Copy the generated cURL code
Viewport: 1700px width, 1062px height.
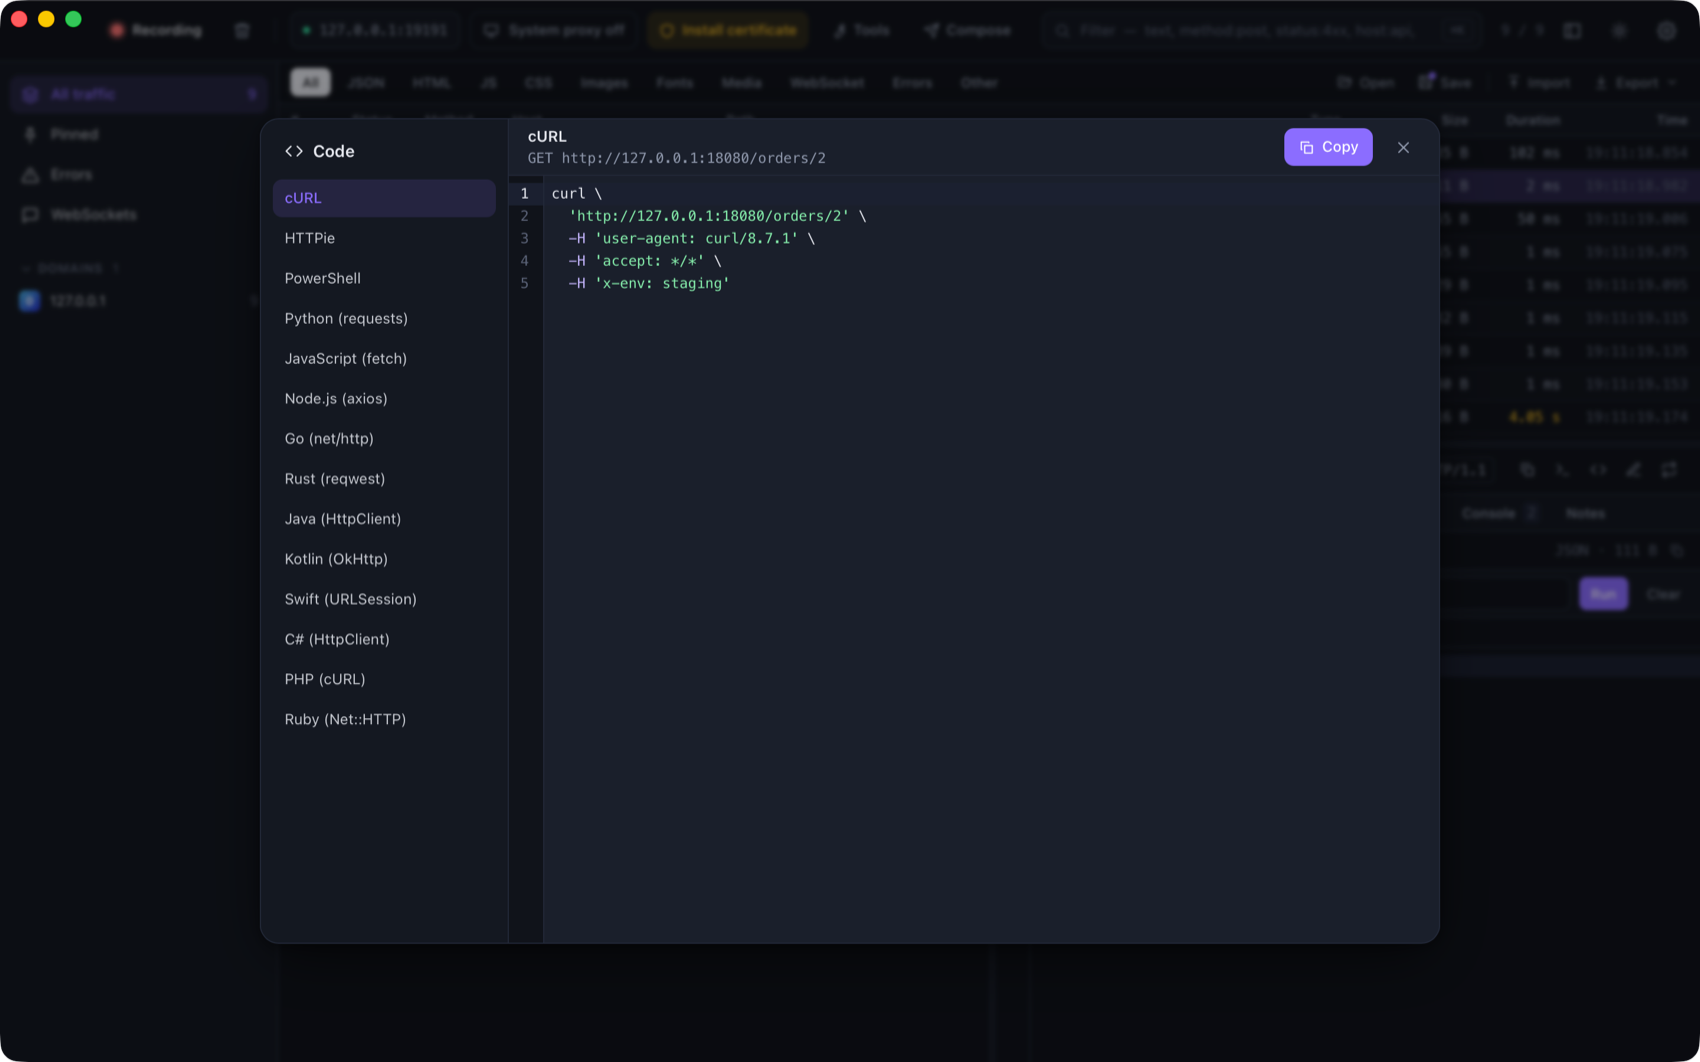pyautogui.click(x=1328, y=147)
